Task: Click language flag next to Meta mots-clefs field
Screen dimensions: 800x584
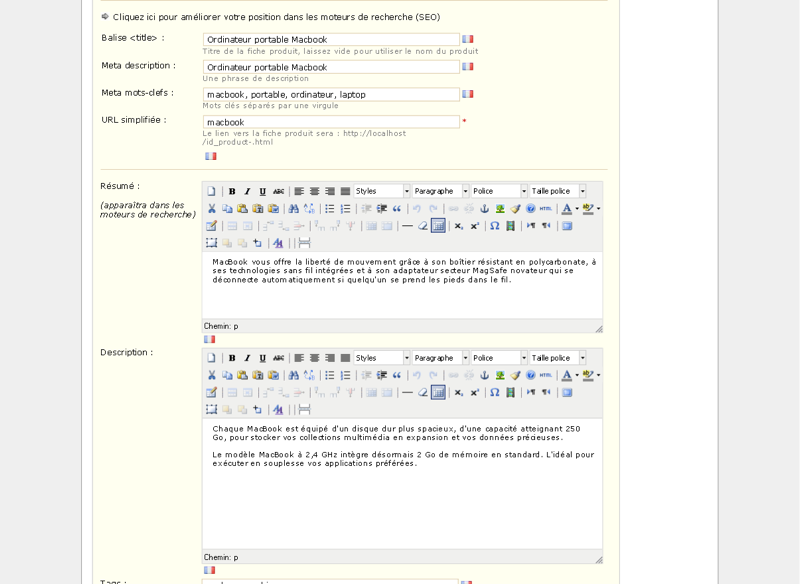Action: [468, 94]
